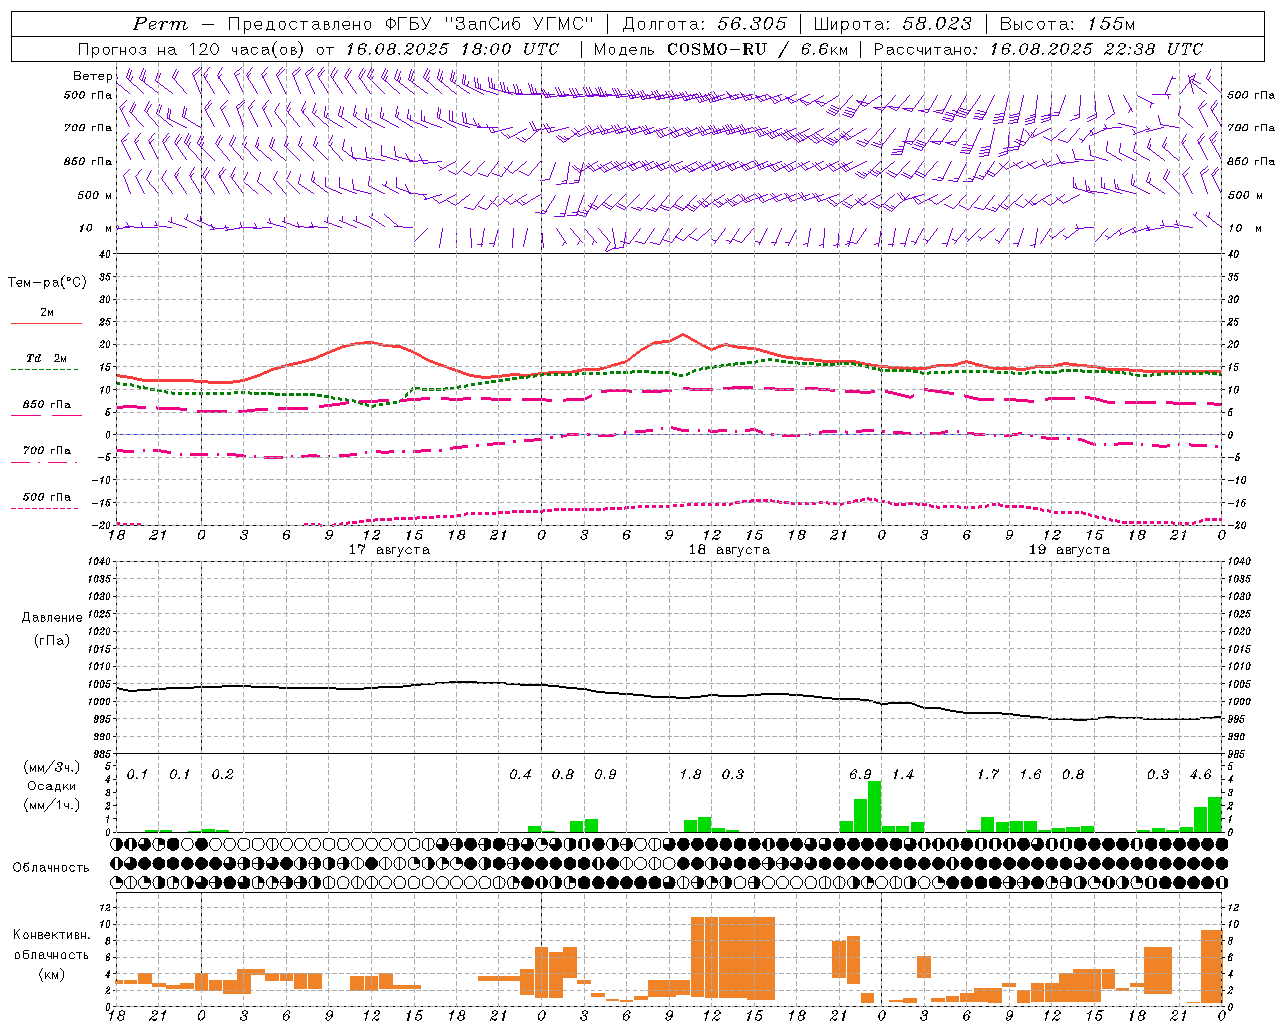The width and height of the screenshot is (1280, 1024).
Task: Click the "Модель COSMO-RU / 6.6км" text
Action: coord(721,49)
